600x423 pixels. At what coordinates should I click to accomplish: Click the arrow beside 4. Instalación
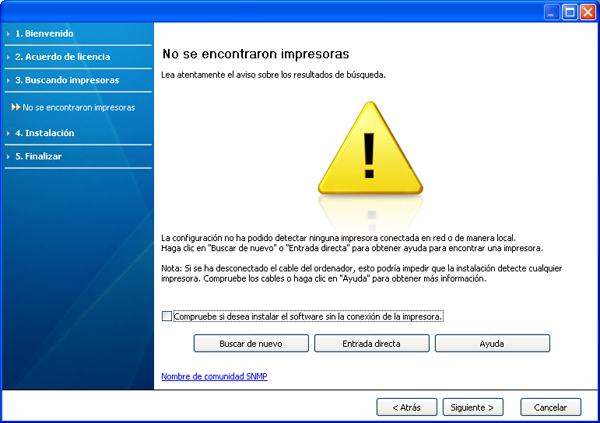8,134
